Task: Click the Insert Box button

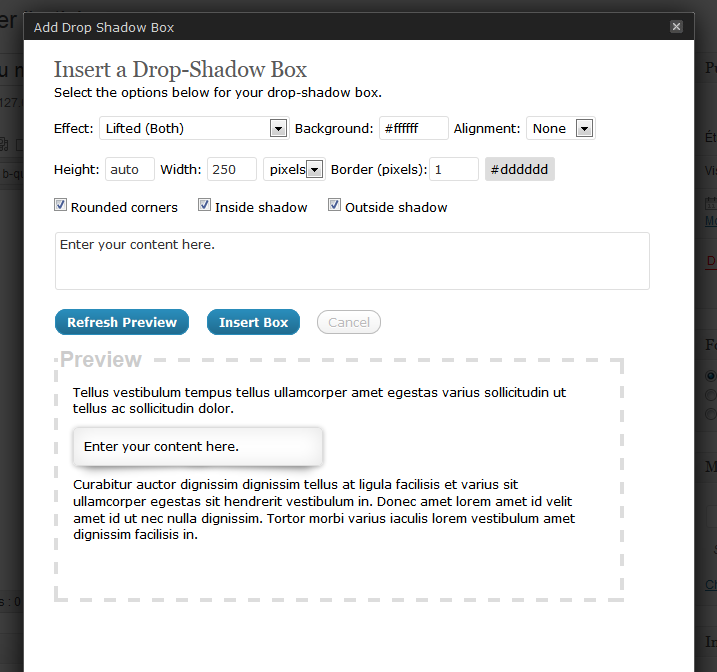Action: [x=253, y=322]
